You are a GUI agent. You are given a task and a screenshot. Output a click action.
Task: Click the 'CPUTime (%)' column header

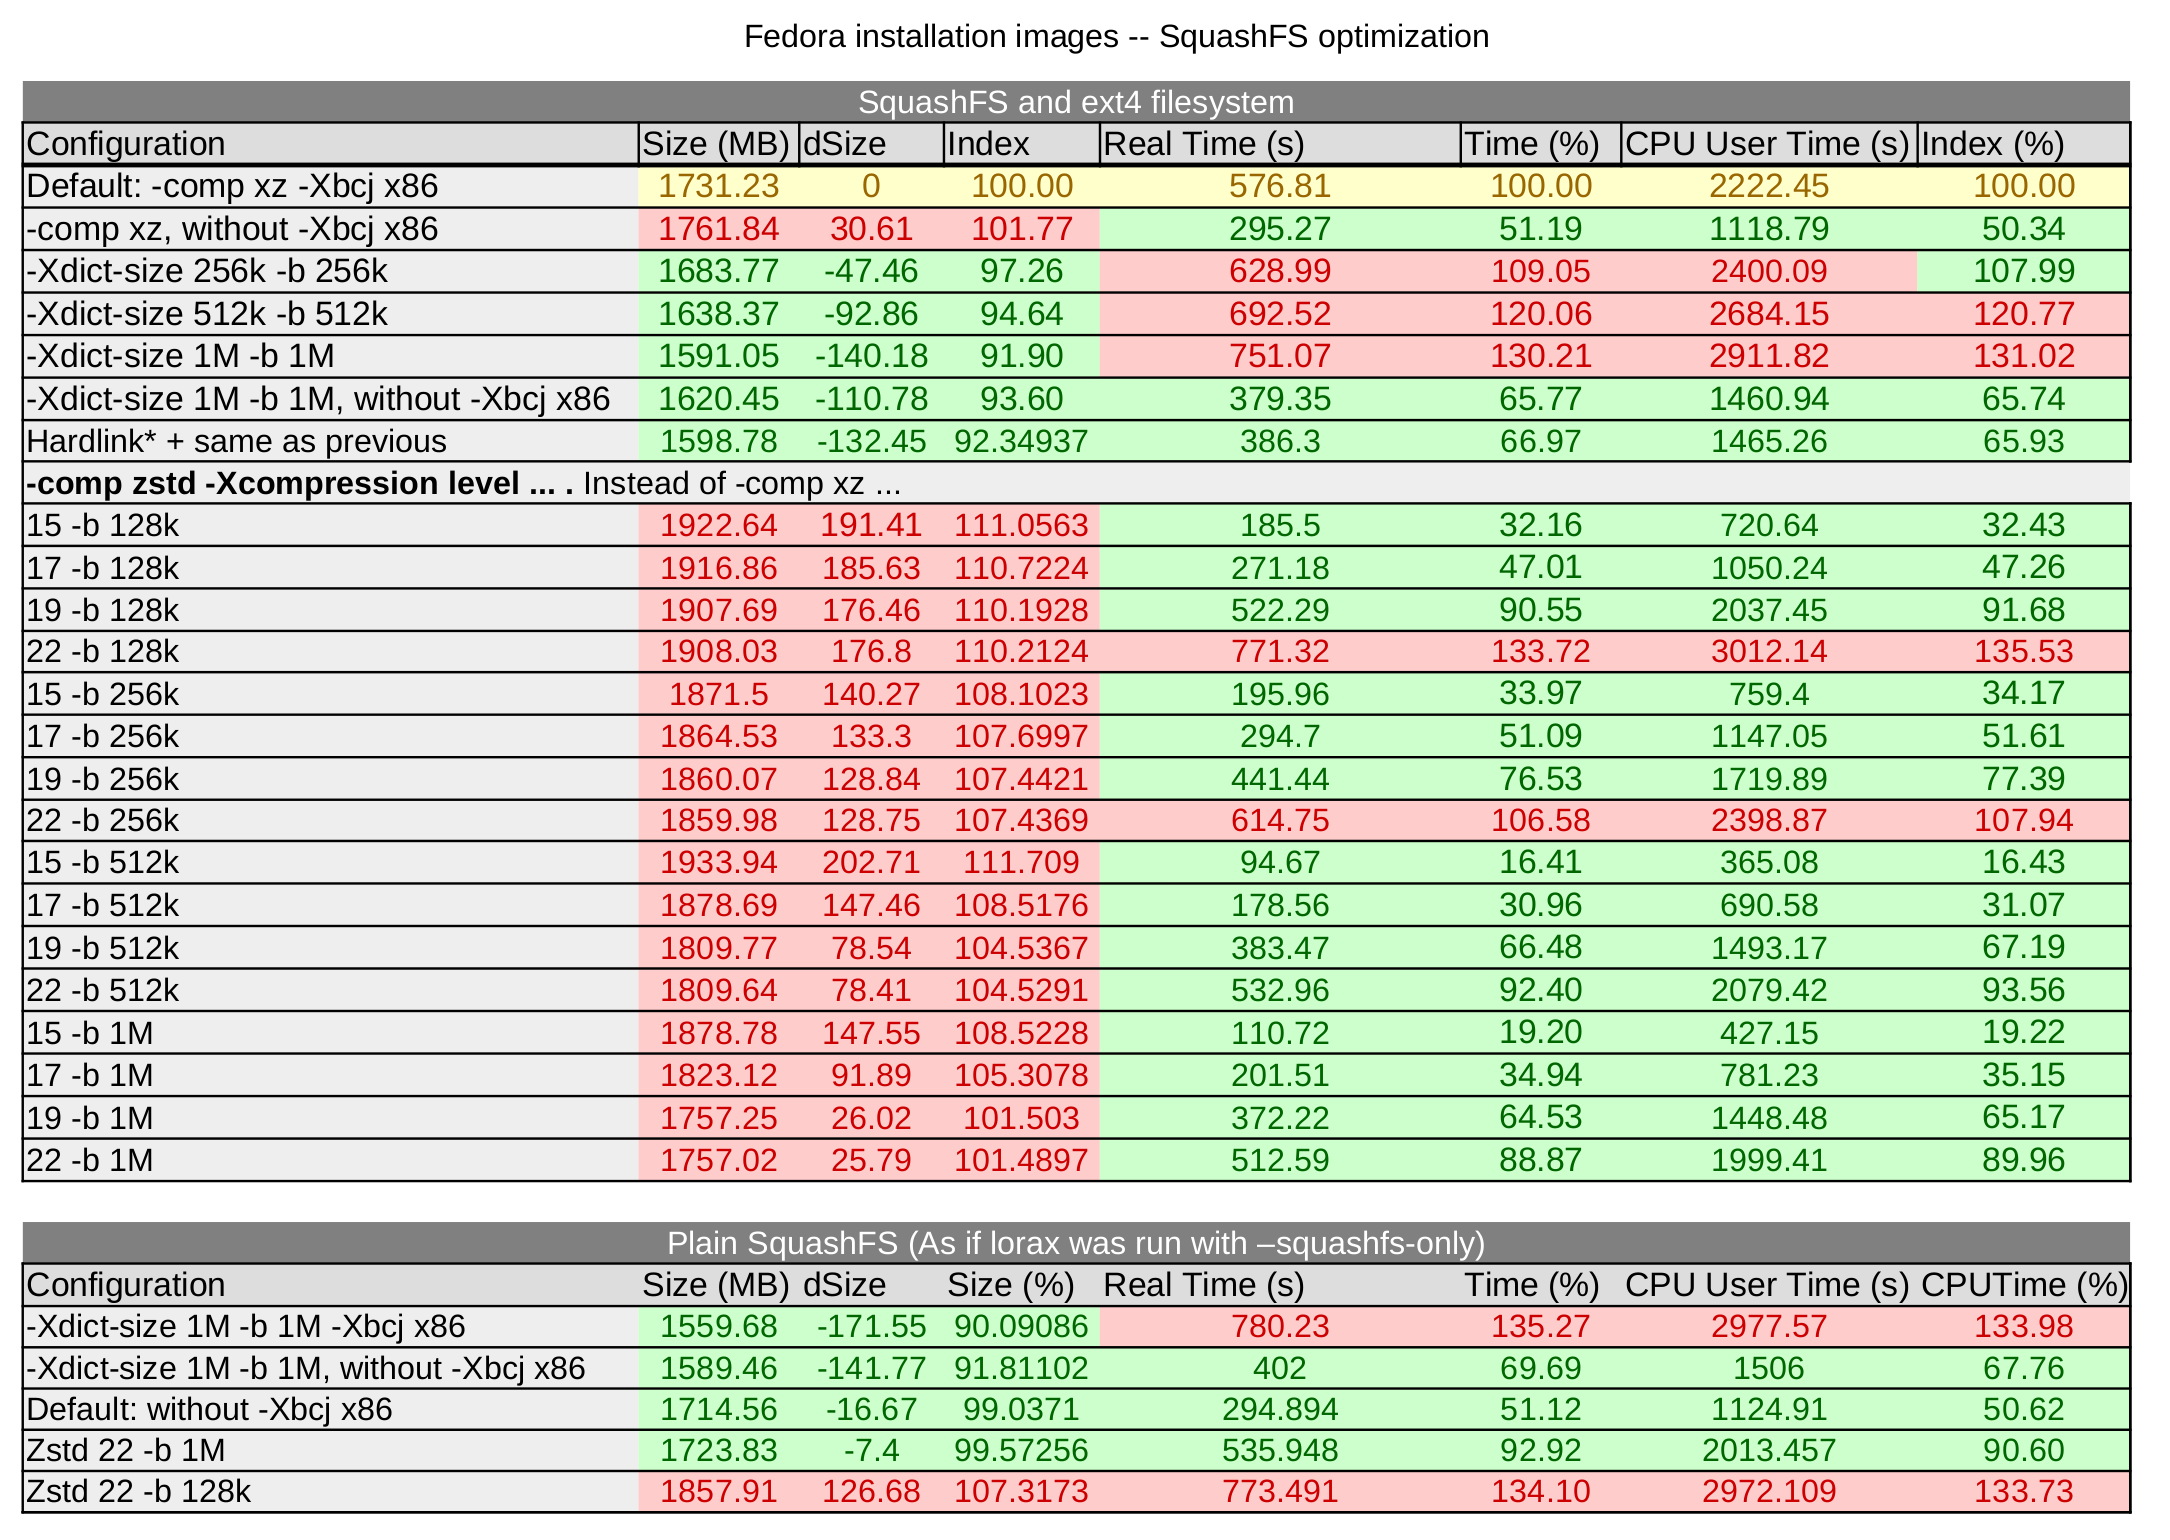pyautogui.click(x=2023, y=1285)
